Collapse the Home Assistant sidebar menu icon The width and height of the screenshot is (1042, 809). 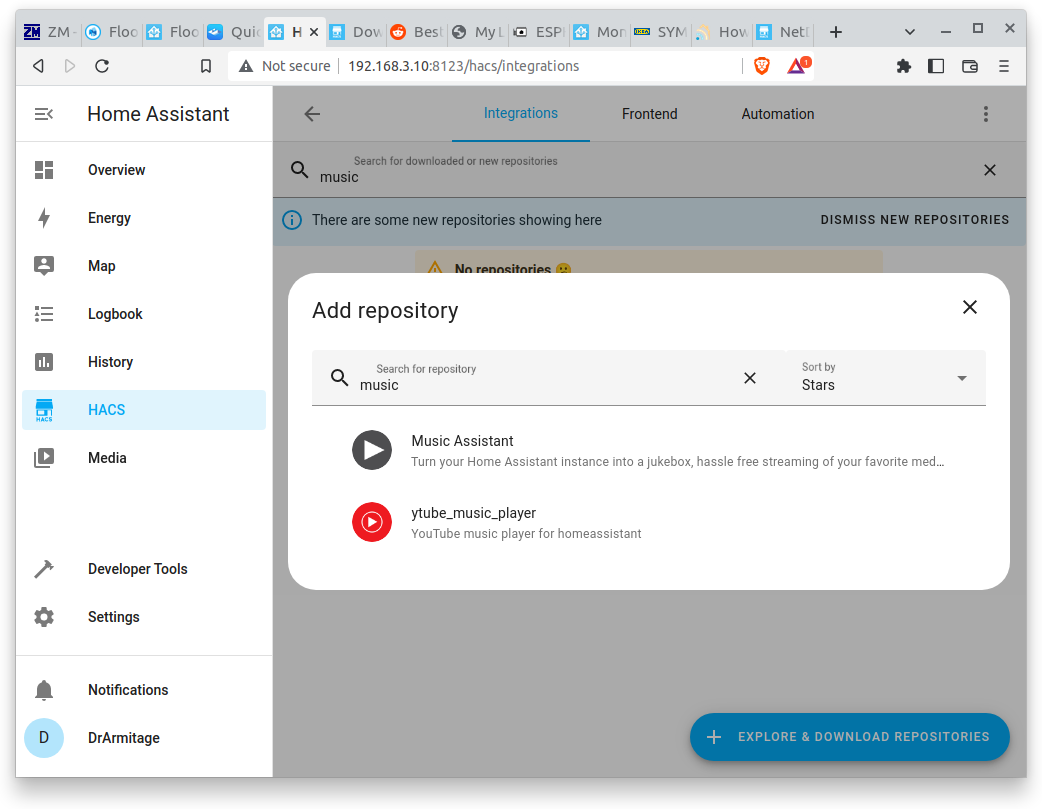pyautogui.click(x=44, y=114)
